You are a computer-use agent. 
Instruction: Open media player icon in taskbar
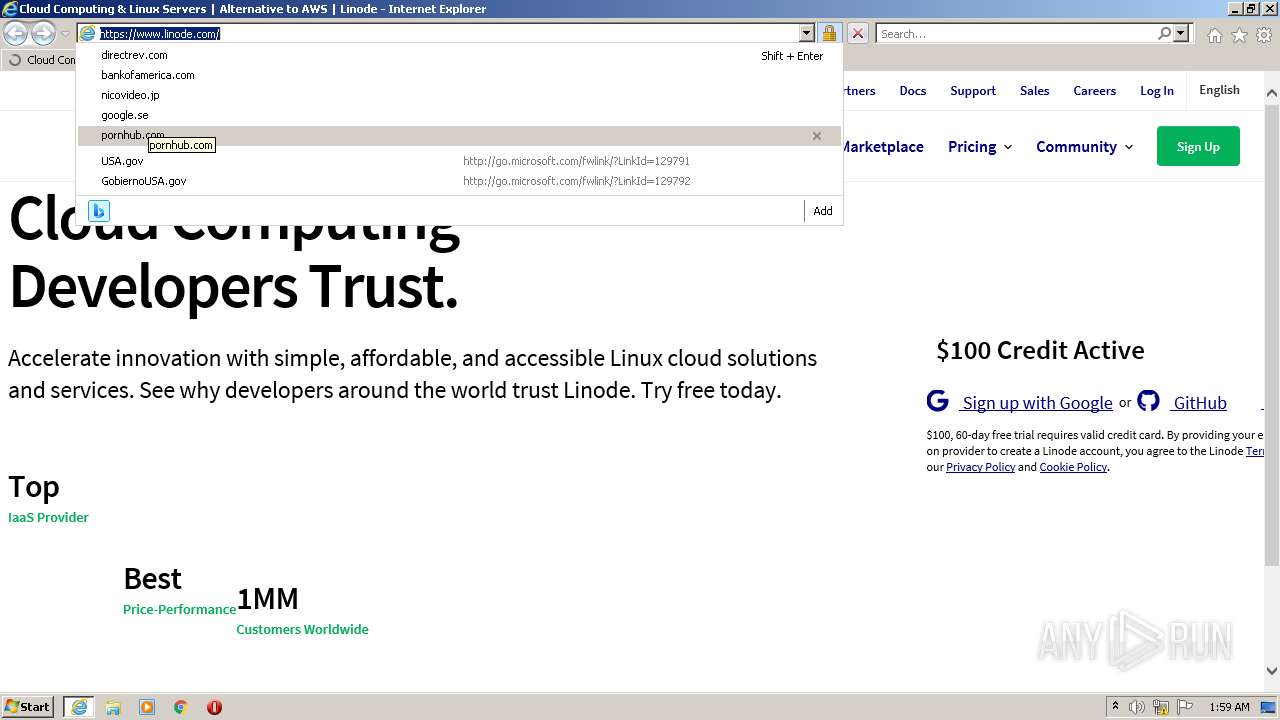147,707
